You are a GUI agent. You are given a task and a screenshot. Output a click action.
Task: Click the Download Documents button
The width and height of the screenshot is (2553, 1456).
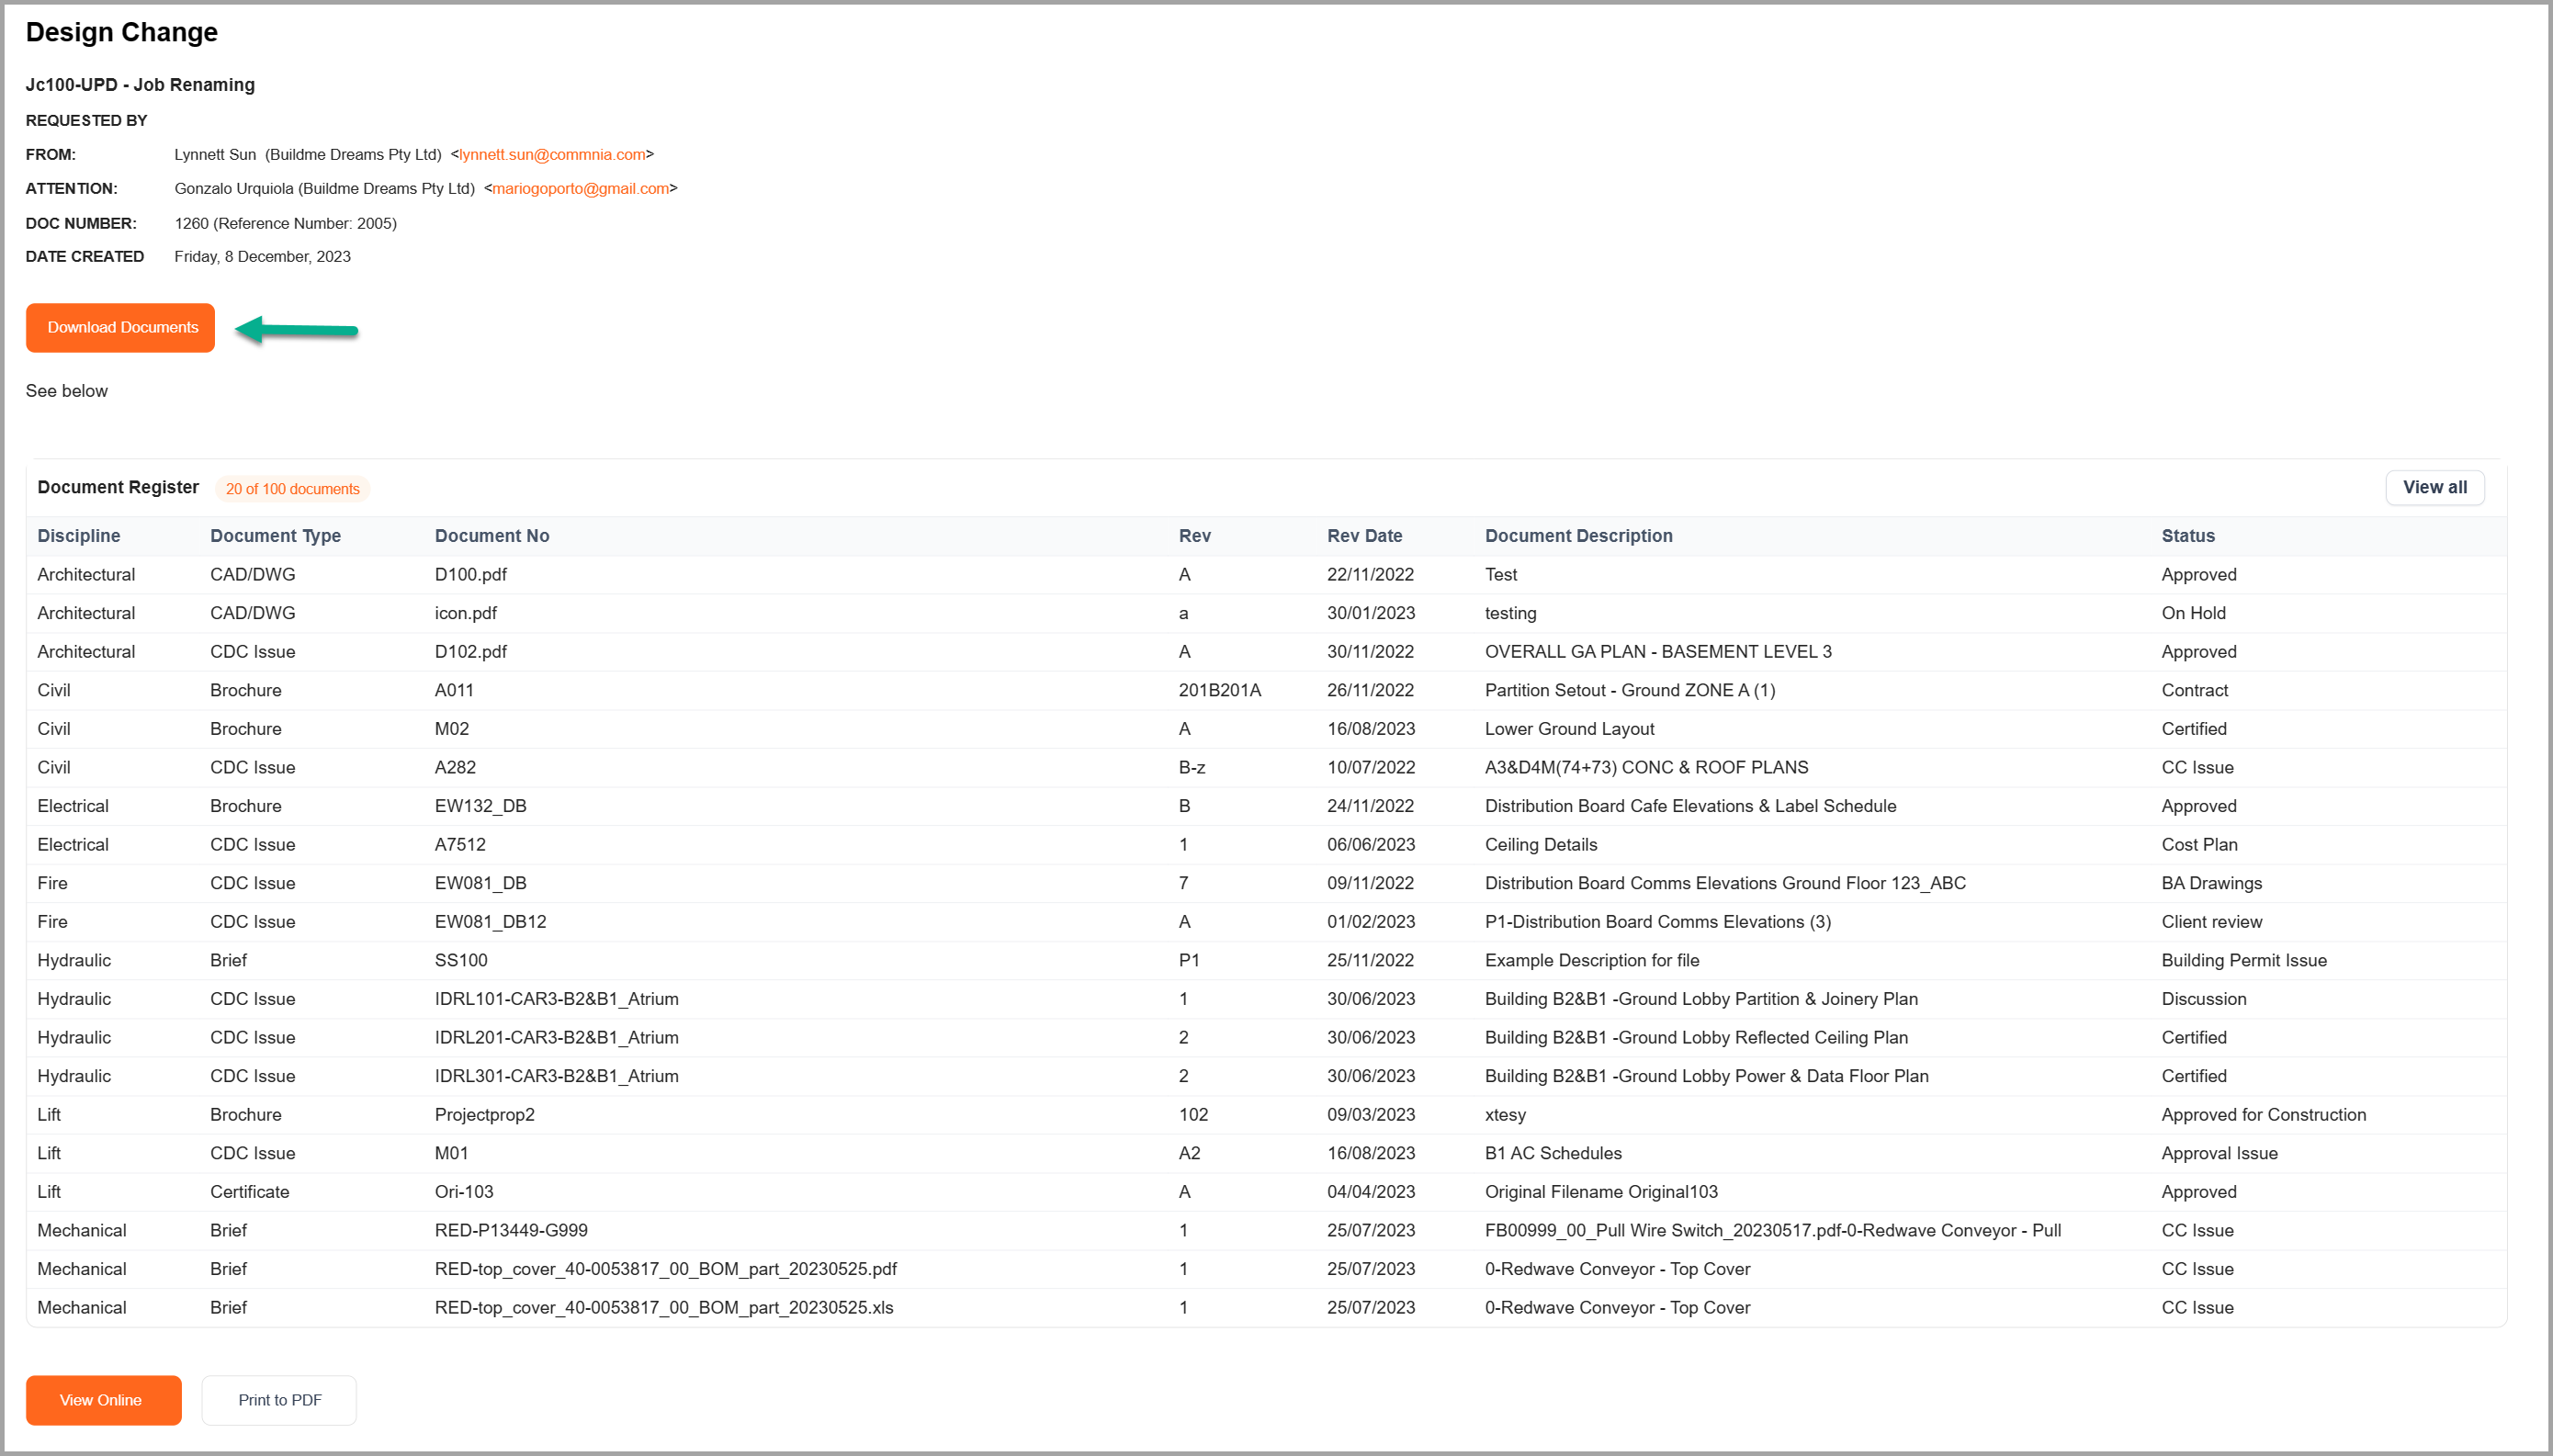tap(120, 328)
